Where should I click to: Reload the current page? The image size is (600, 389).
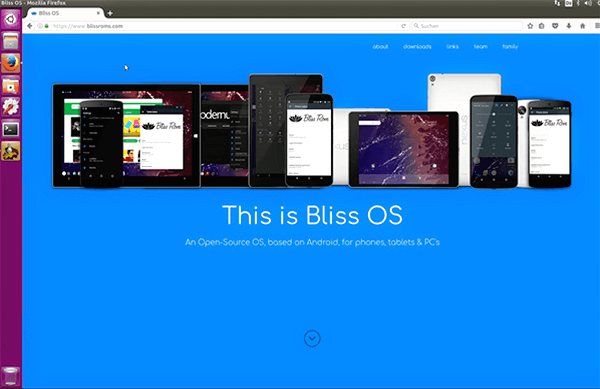tap(403, 26)
